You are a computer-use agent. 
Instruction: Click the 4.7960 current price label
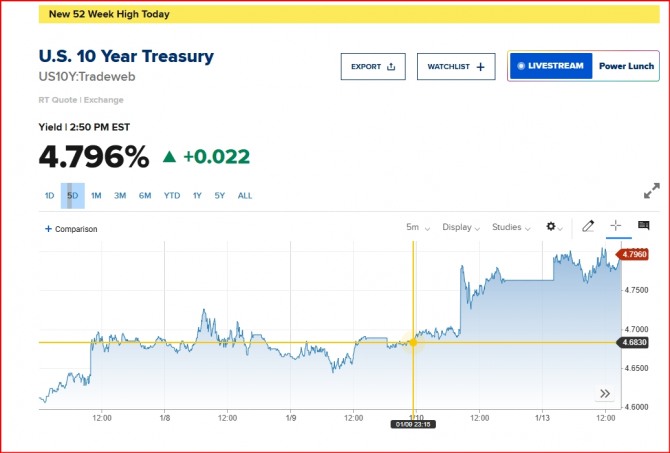coord(634,254)
